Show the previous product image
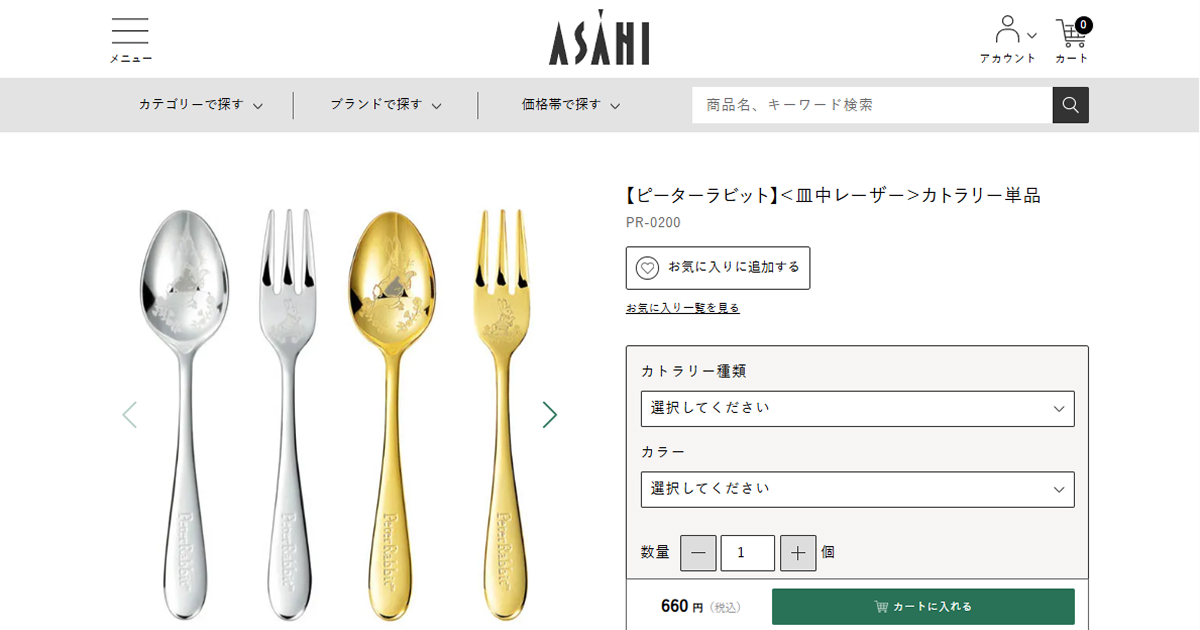 point(129,414)
